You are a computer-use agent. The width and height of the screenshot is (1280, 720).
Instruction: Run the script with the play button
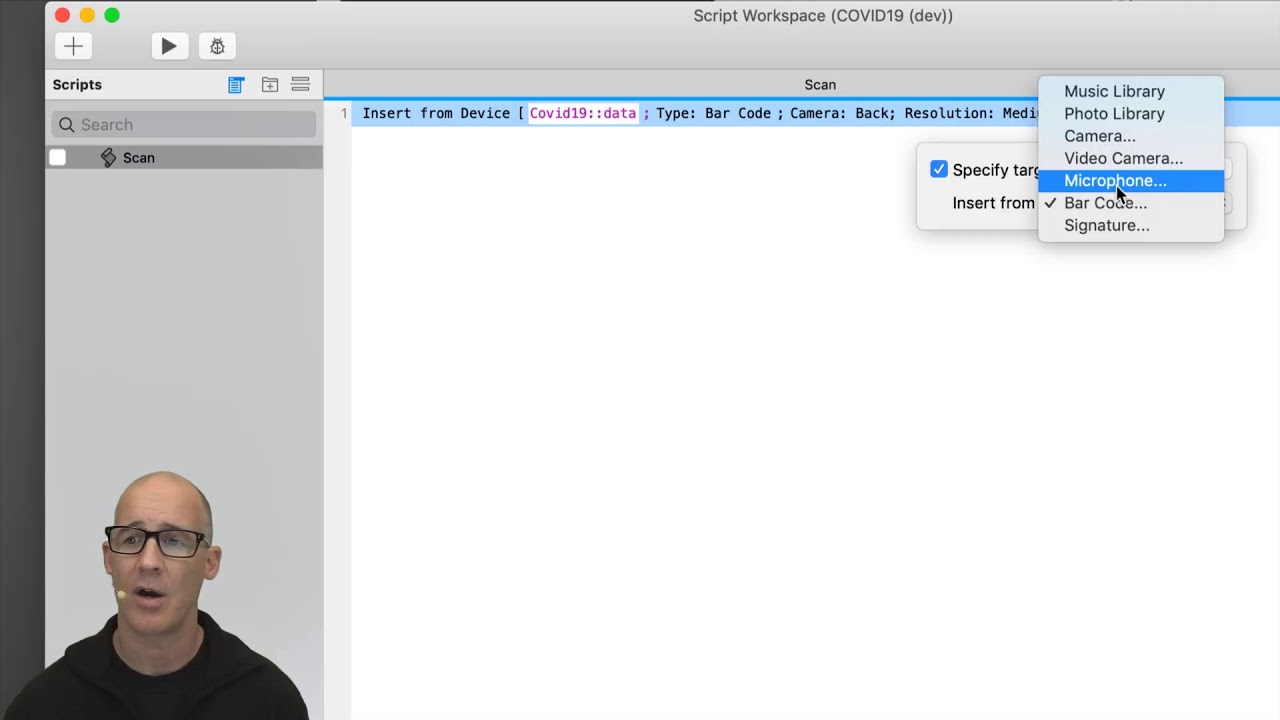pyautogui.click(x=169, y=46)
